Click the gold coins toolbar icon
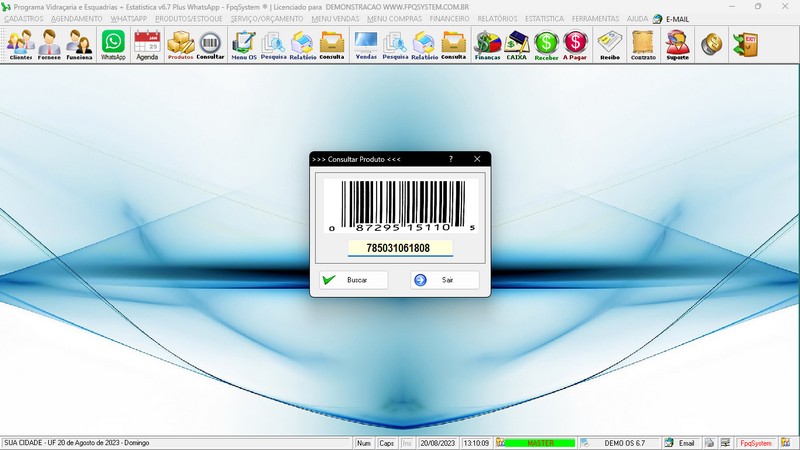The width and height of the screenshot is (800, 450). pos(711,45)
